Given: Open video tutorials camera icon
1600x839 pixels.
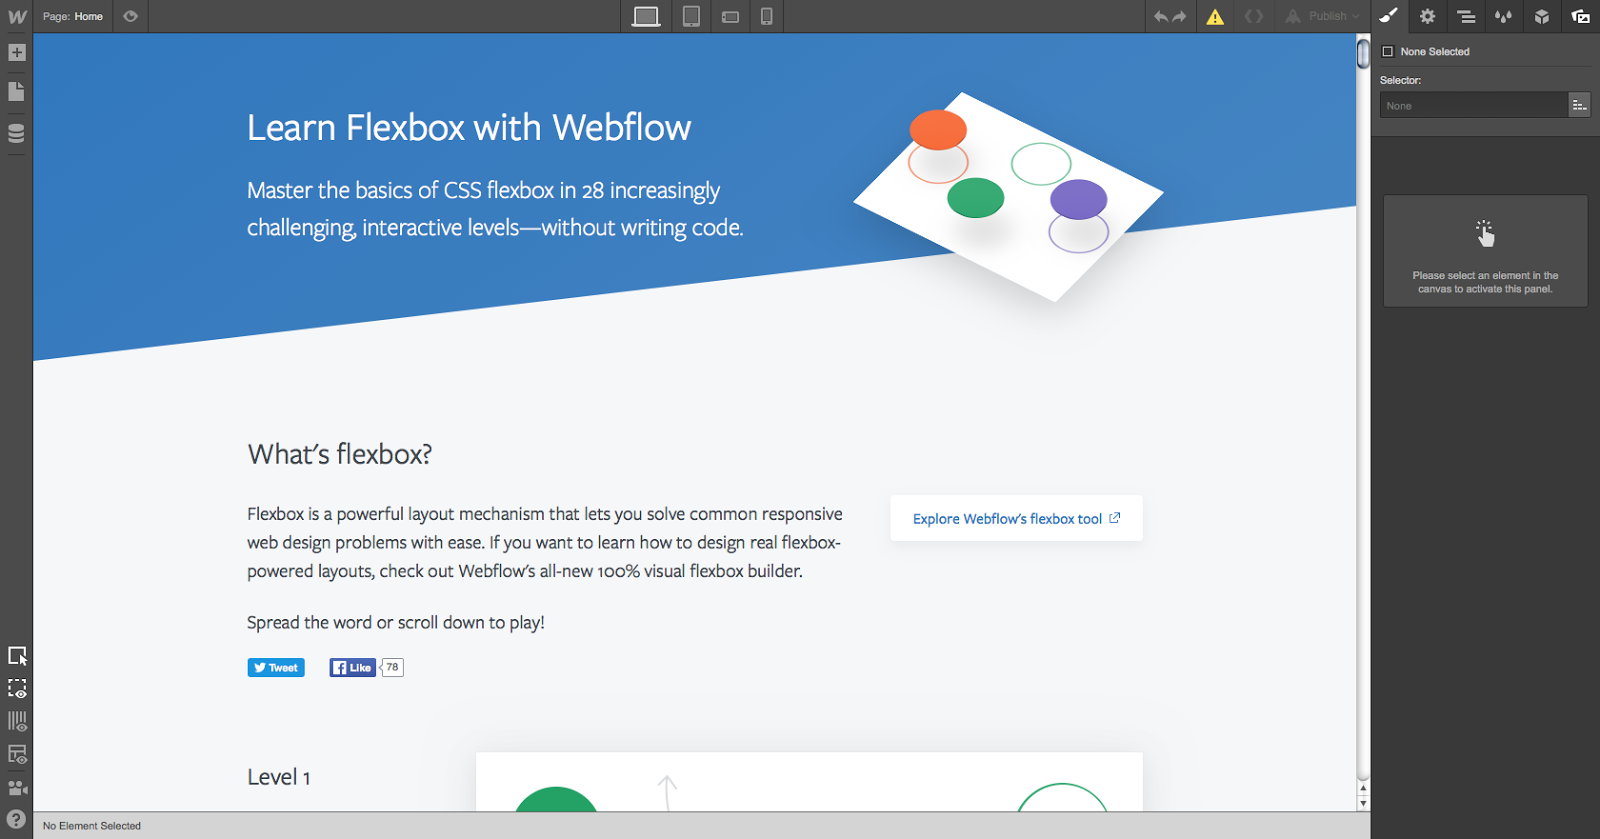Looking at the screenshot, I should (x=17, y=788).
